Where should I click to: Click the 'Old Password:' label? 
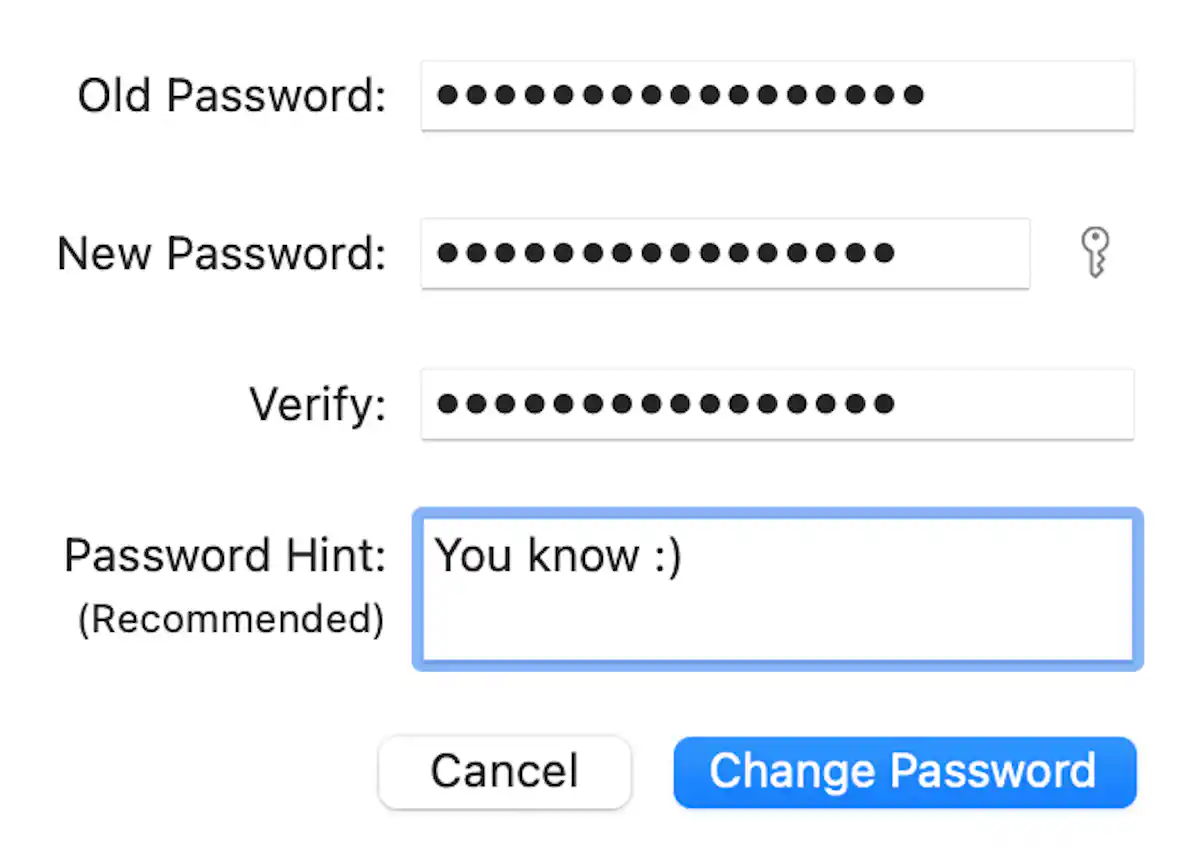(230, 95)
